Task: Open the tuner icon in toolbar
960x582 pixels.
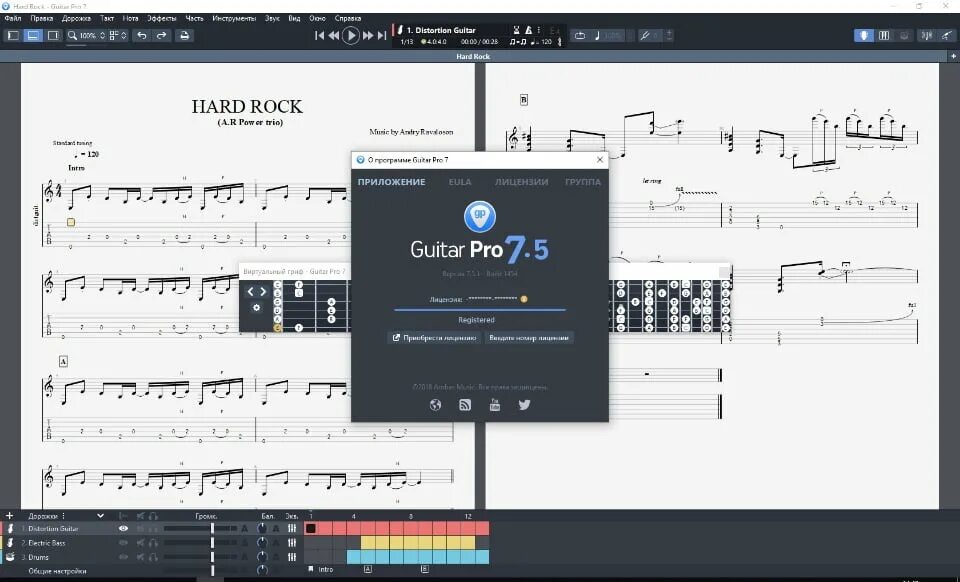Action: click(926, 35)
